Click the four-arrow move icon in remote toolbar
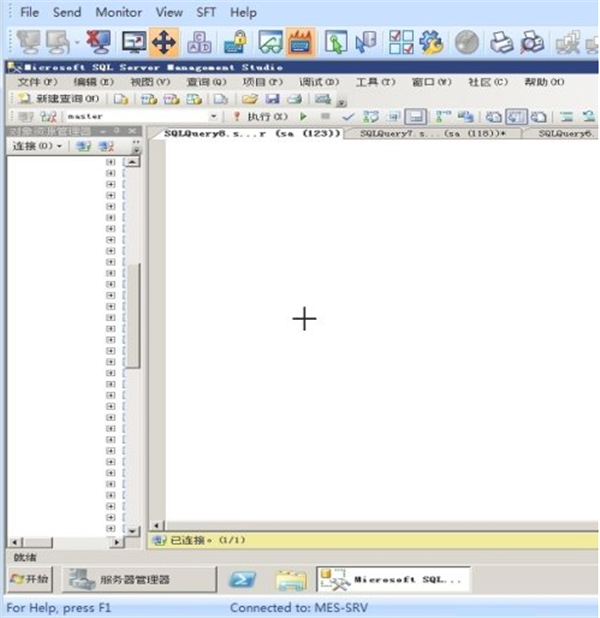This screenshot has width=600, height=618. (165, 42)
